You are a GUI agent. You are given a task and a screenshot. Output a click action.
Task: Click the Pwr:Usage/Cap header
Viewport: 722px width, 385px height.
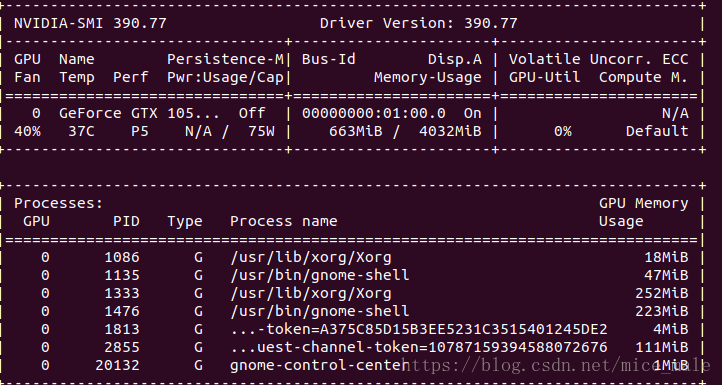(226, 77)
